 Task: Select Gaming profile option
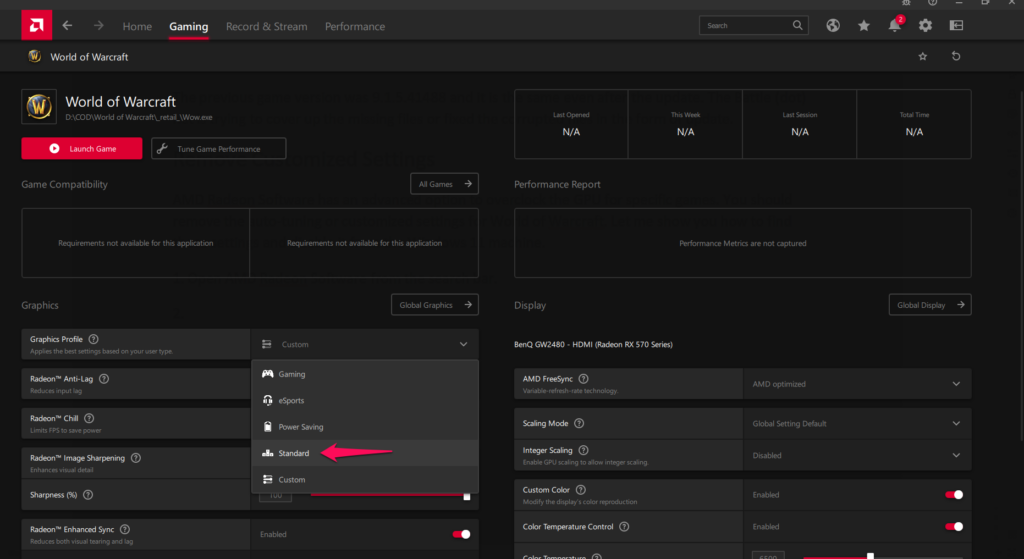[364, 374]
